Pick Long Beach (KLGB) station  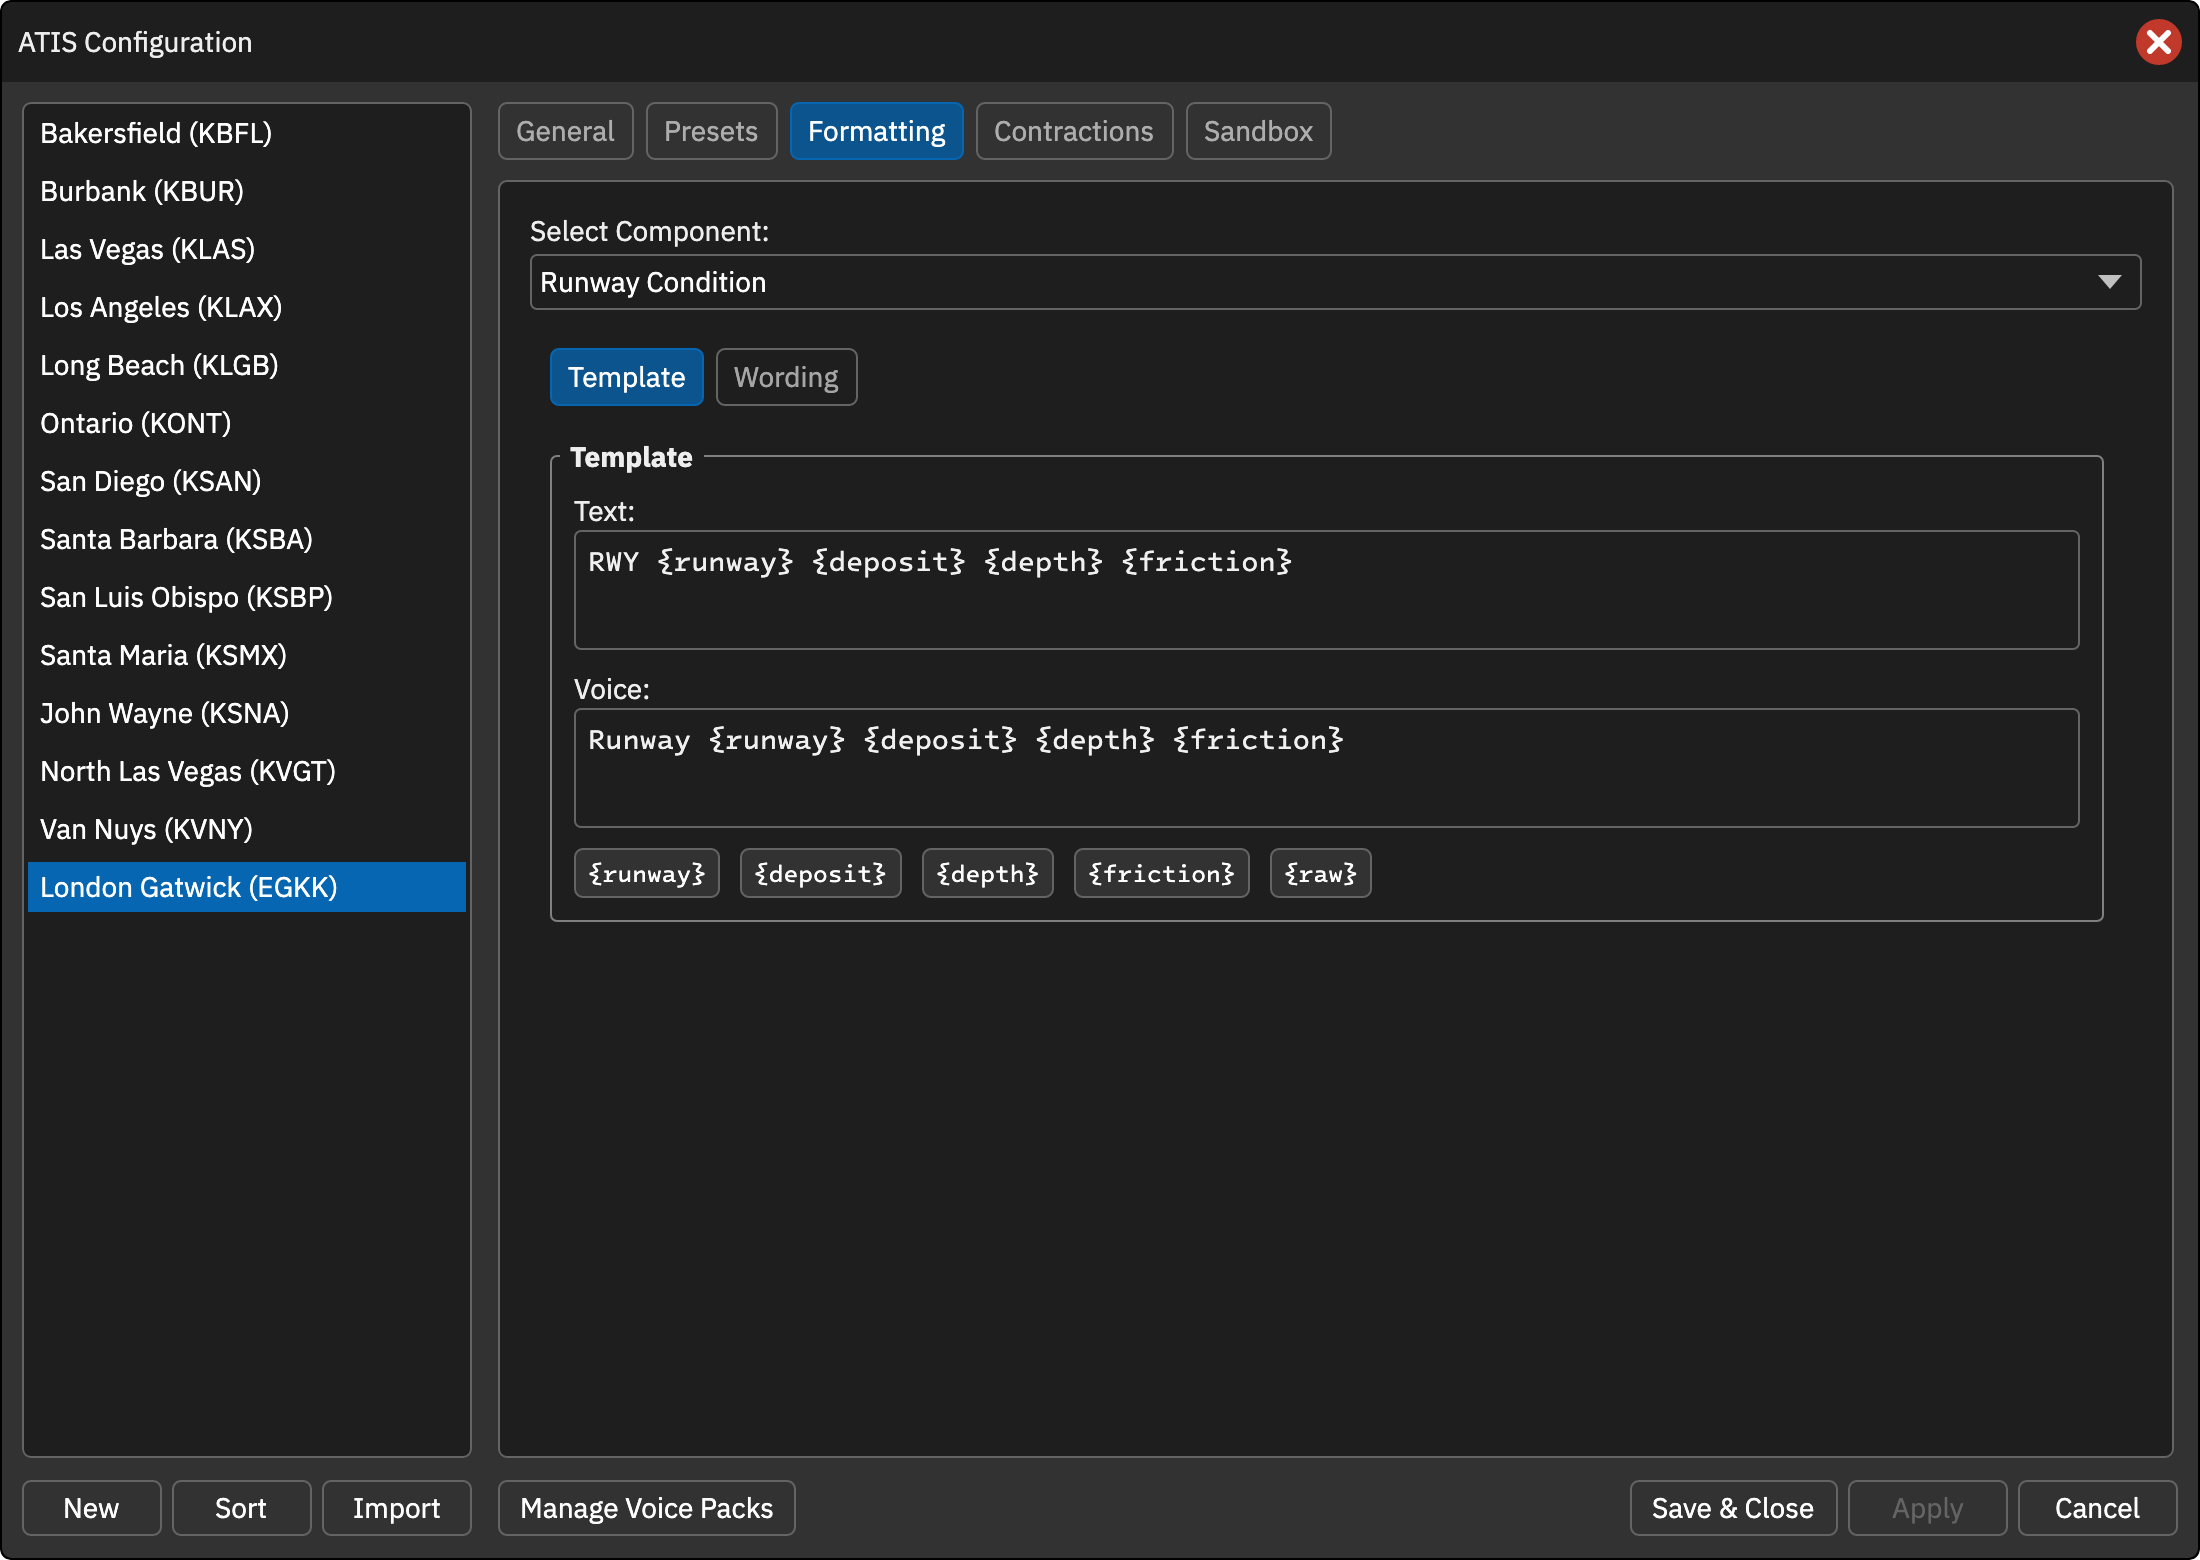tap(247, 365)
